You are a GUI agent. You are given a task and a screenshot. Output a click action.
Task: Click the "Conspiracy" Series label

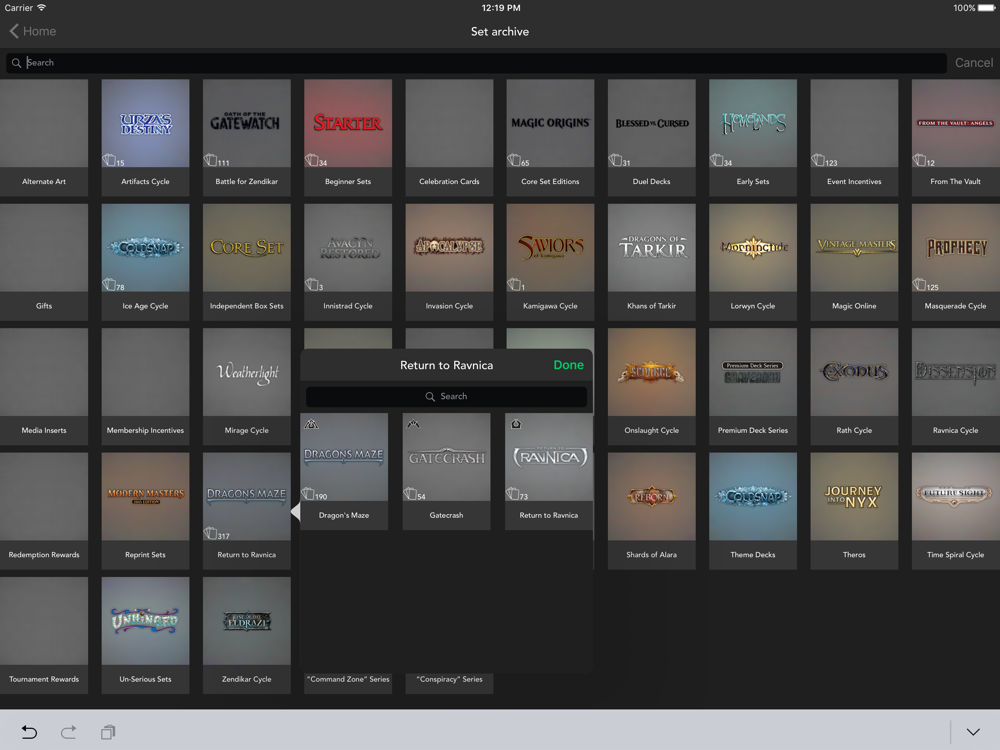coord(450,679)
